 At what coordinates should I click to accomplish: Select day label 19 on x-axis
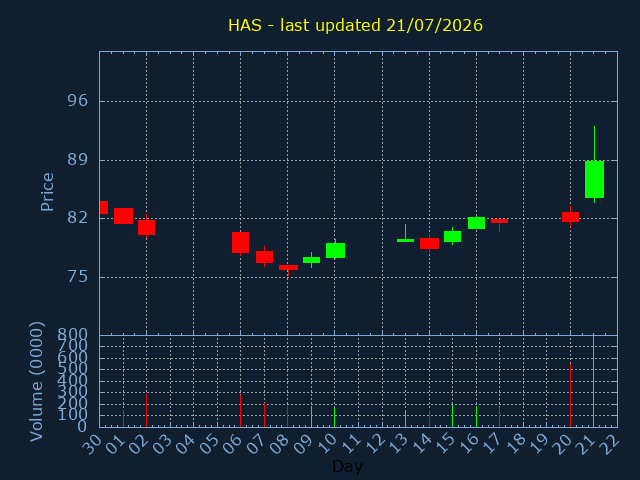pyautogui.click(x=540, y=443)
